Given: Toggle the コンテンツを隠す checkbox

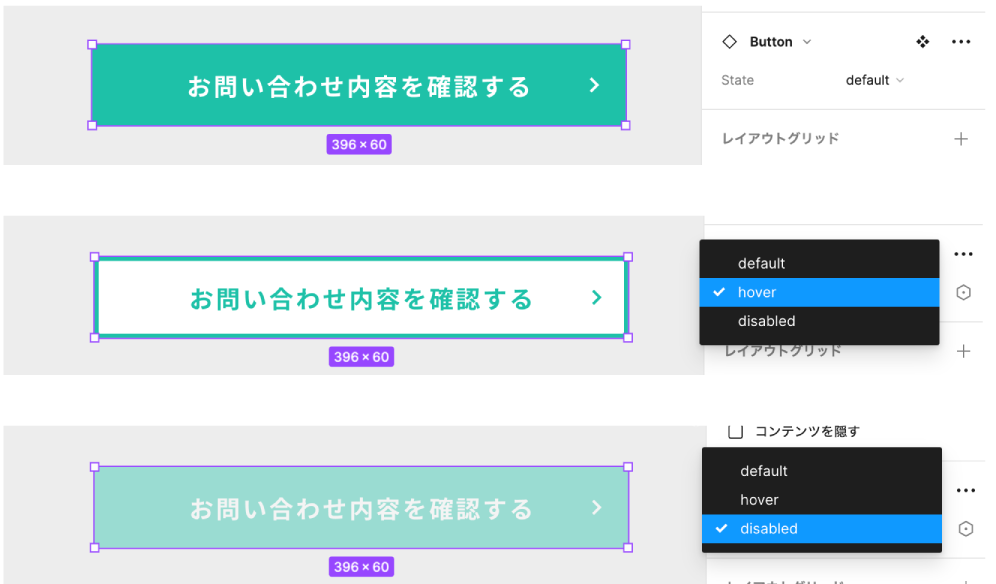Looking at the screenshot, I should click(736, 431).
